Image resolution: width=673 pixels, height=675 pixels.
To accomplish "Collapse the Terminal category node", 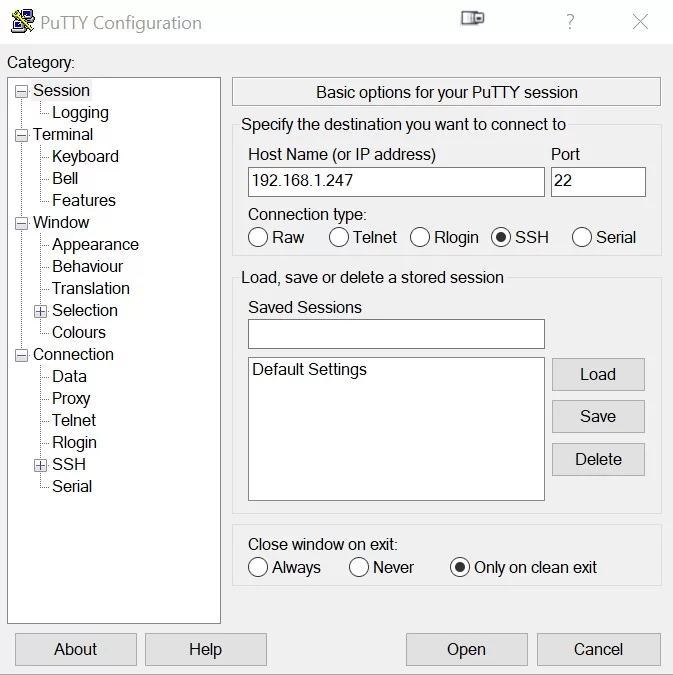I will pos(22,135).
